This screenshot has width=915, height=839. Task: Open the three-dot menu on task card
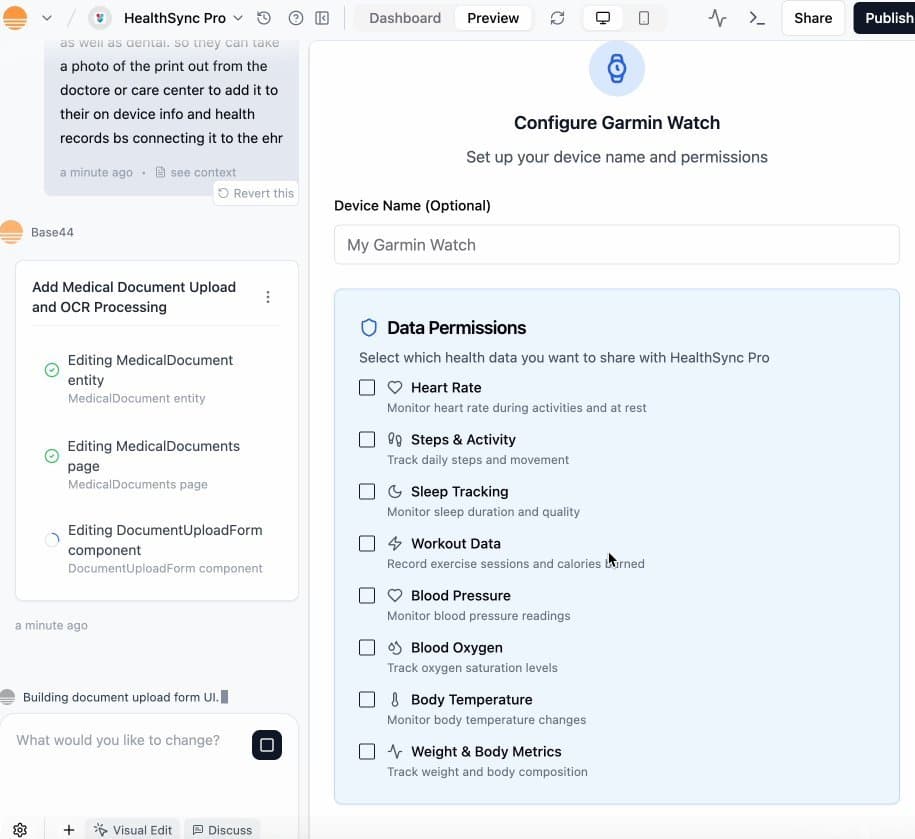(268, 297)
